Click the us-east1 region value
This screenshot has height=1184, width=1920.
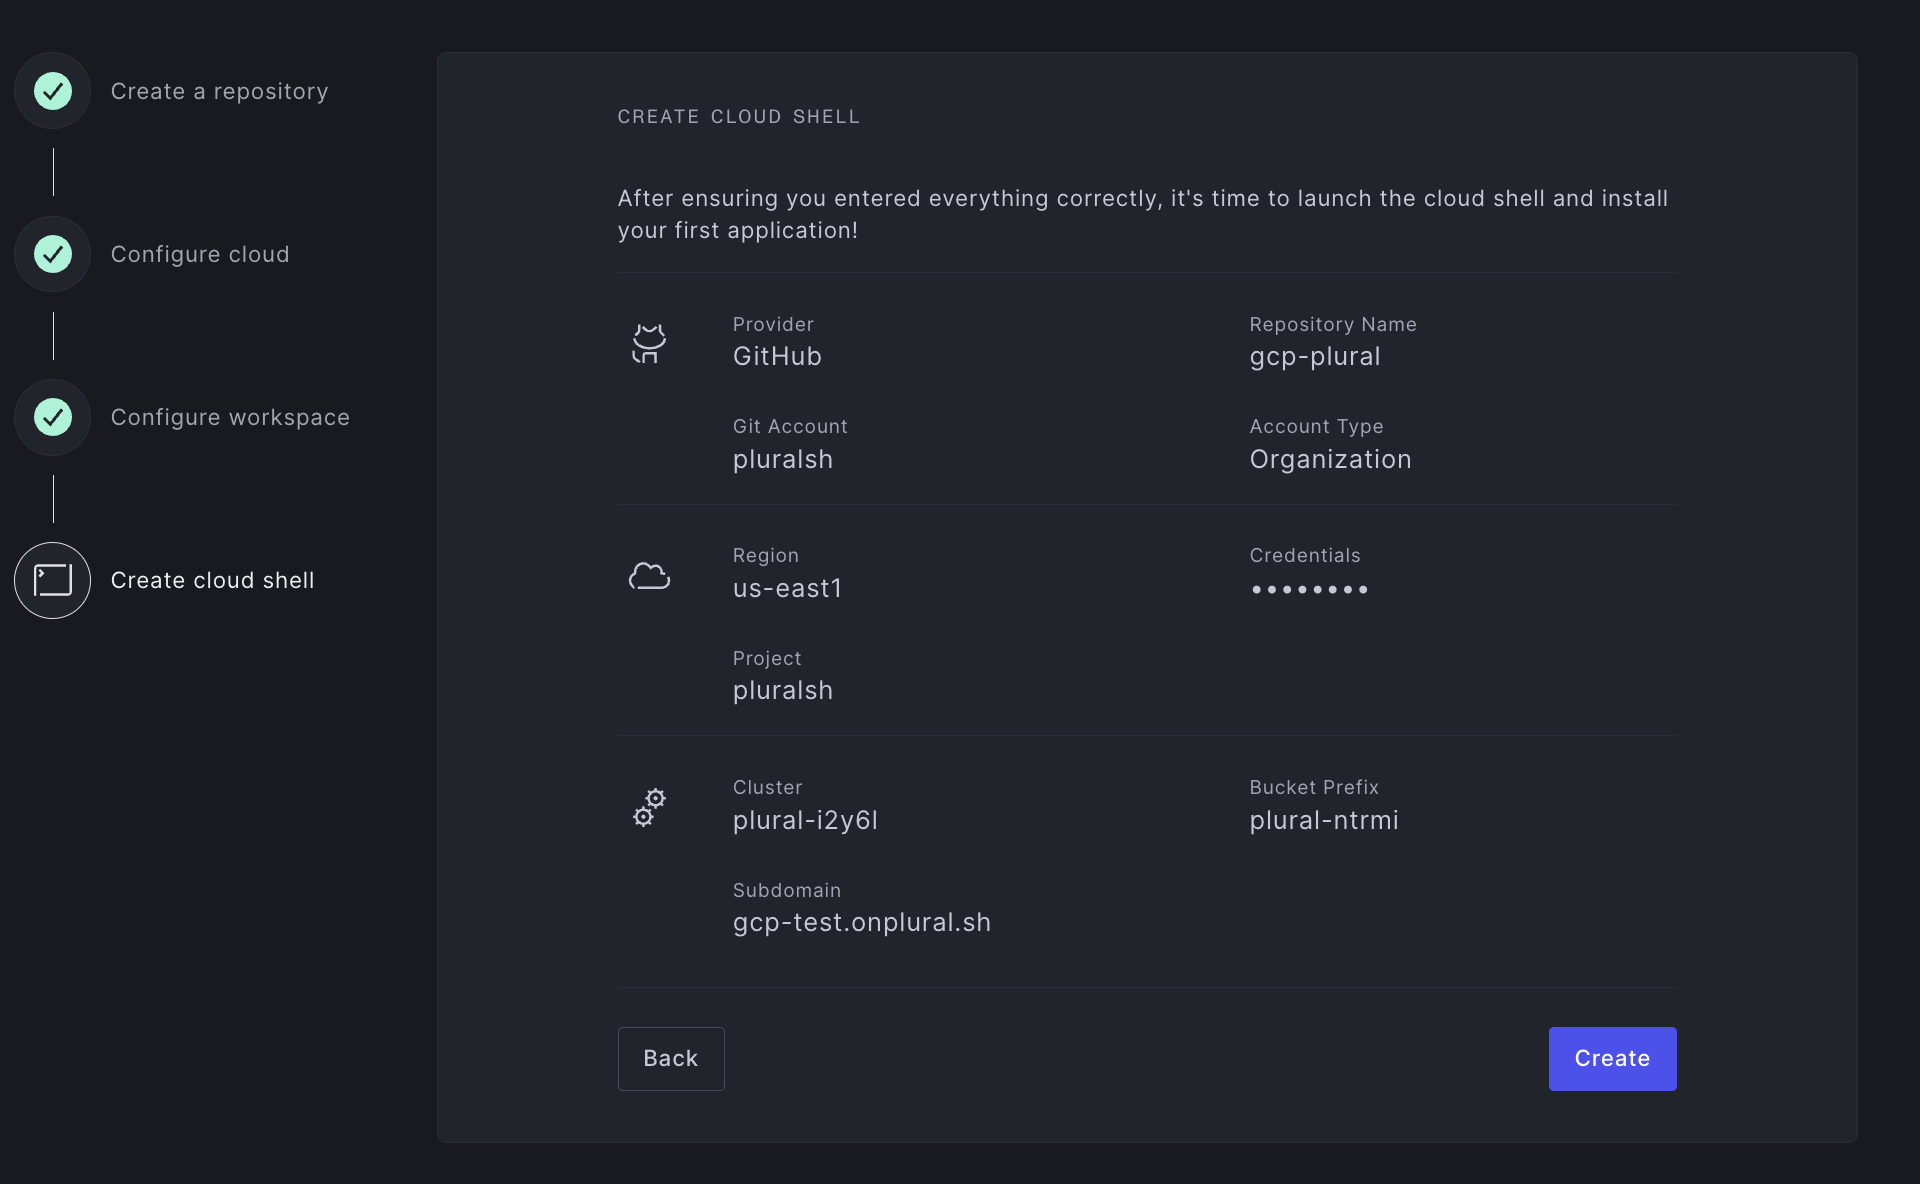click(x=787, y=588)
